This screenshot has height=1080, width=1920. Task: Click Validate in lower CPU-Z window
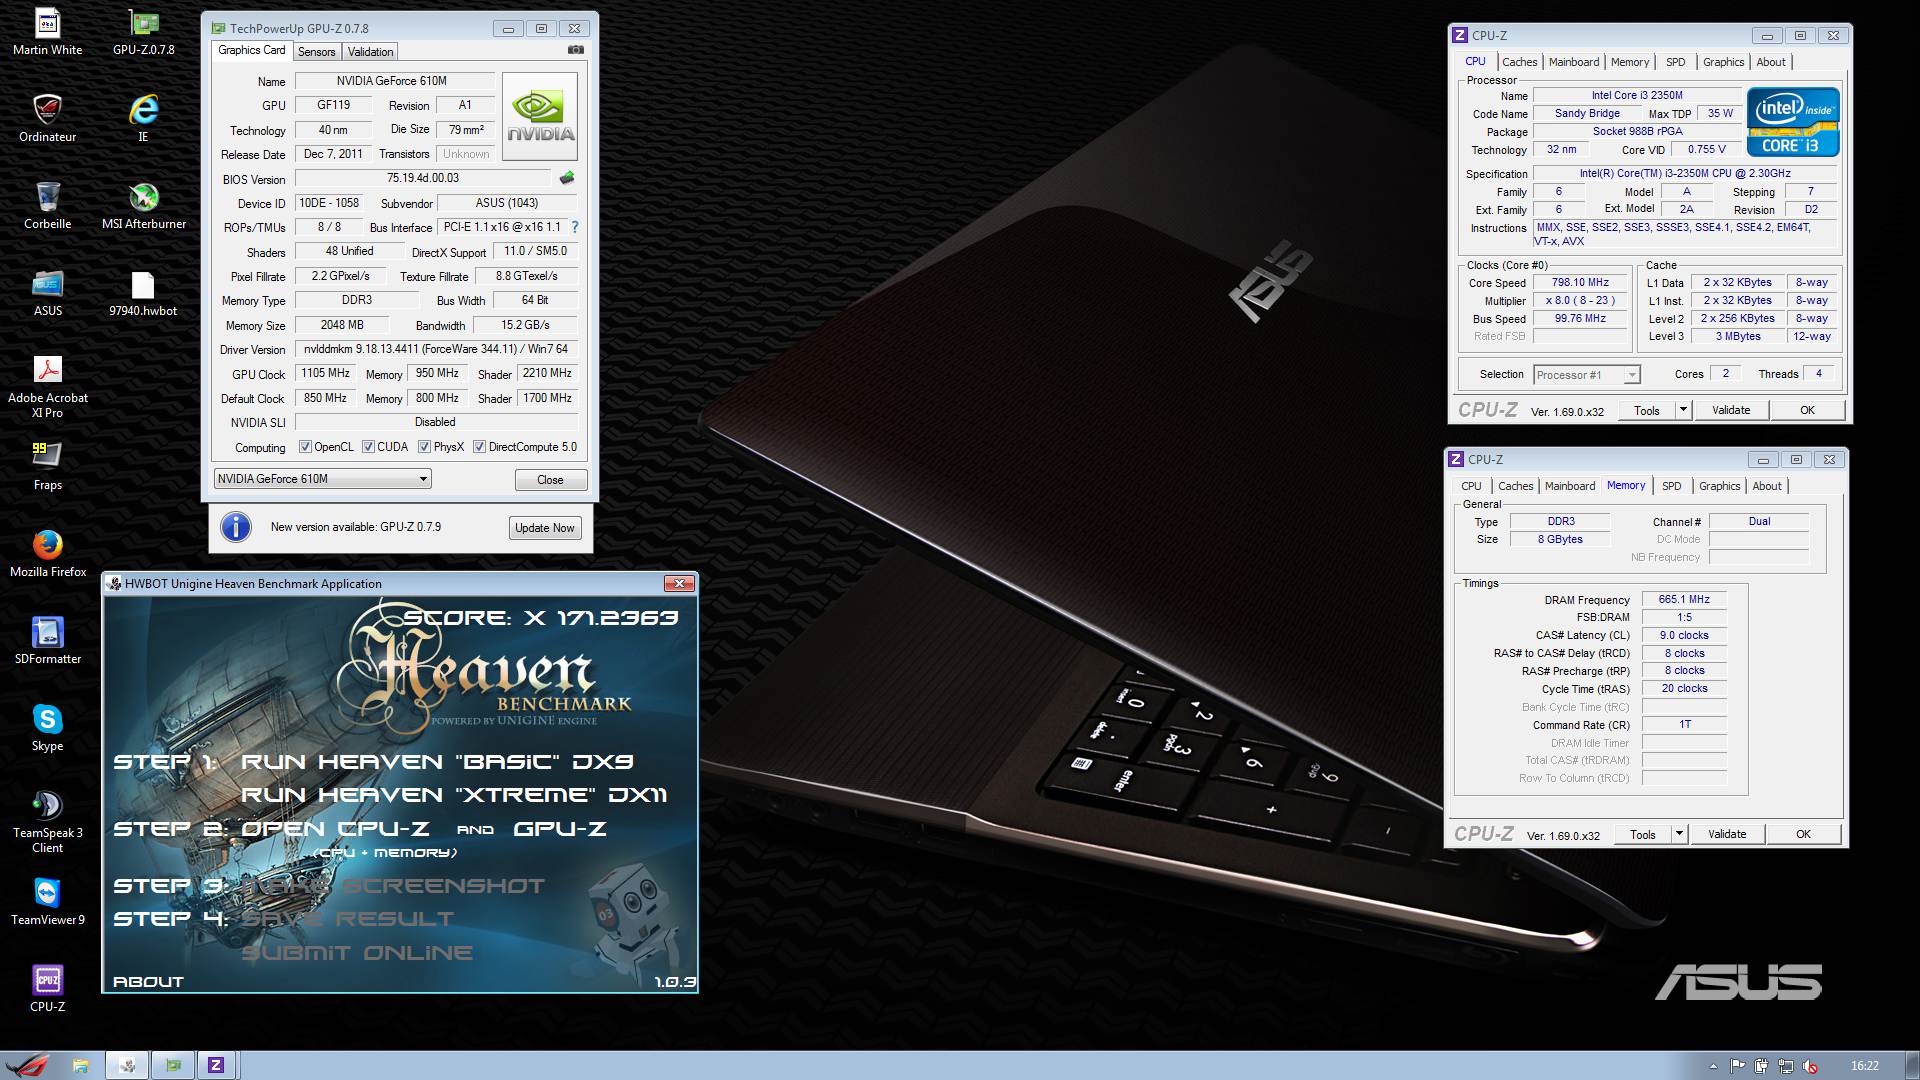[1727, 834]
